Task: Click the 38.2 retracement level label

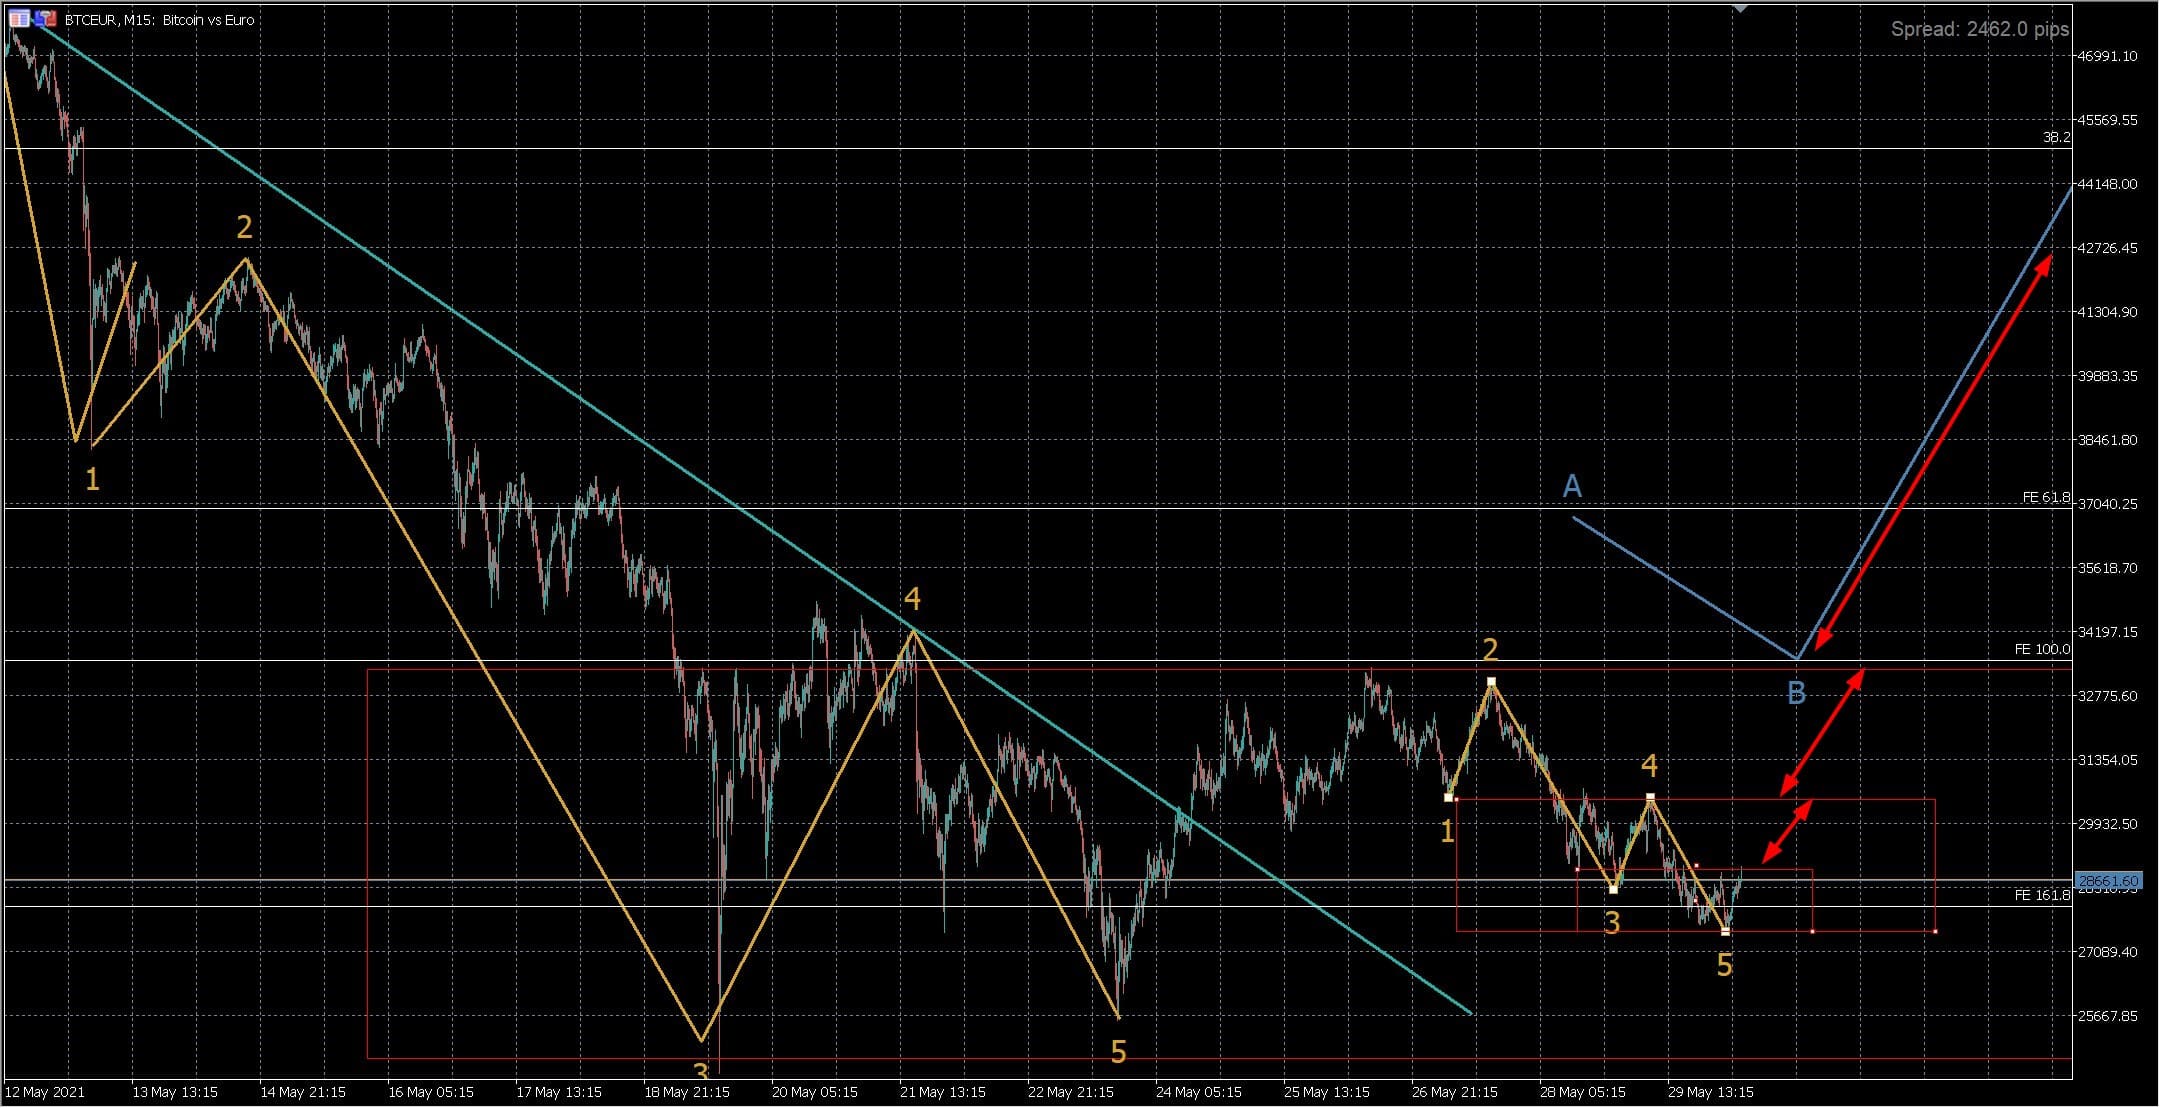Action: (2056, 137)
